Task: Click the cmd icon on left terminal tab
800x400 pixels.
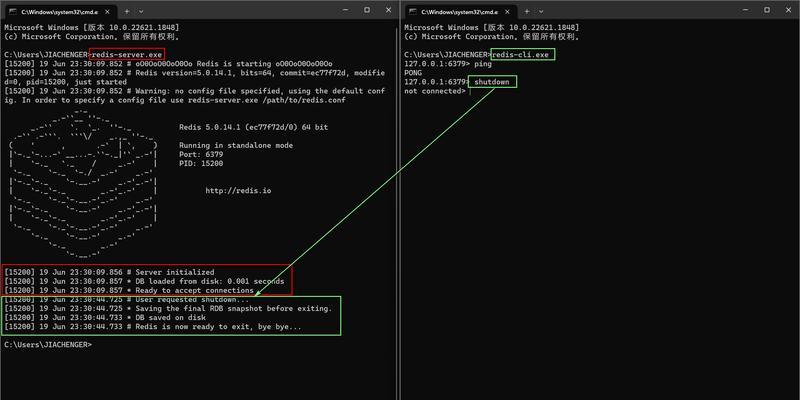Action: point(13,11)
